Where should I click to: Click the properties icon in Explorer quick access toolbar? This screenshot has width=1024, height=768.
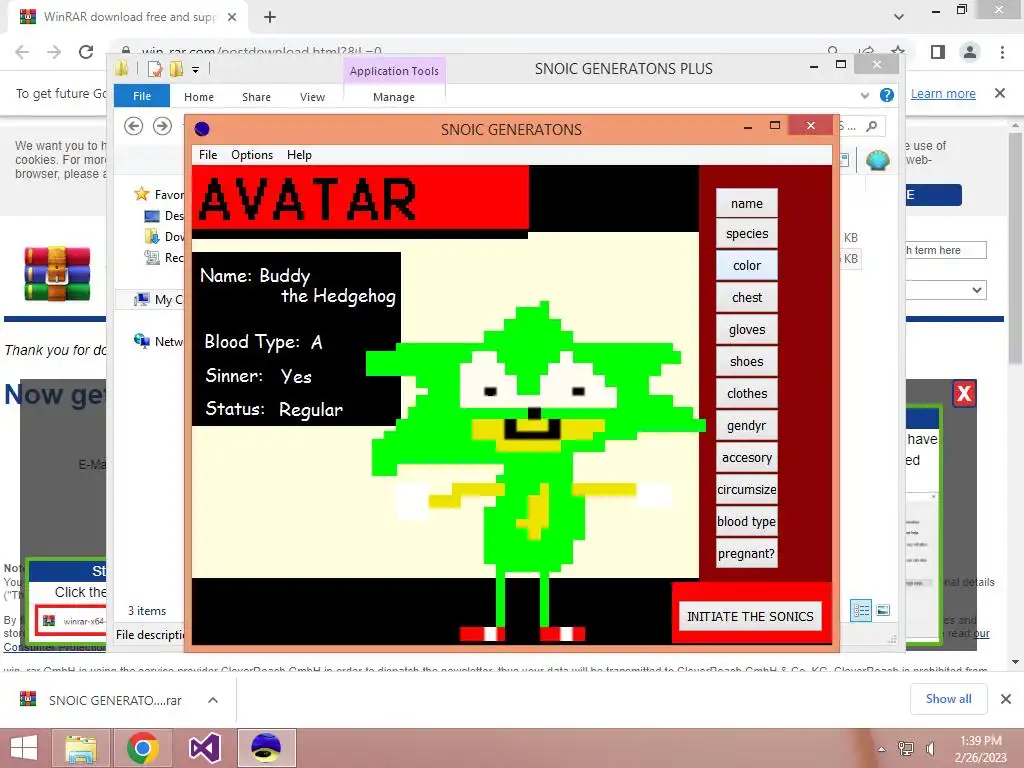click(x=154, y=68)
